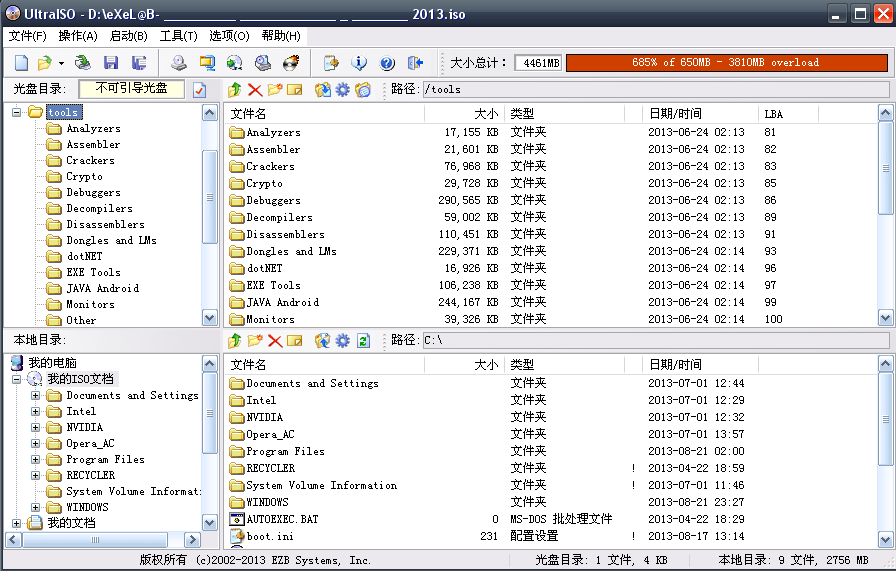896x571 pixels.
Task: Click the Burn CD/DVD image flame icon
Action: pyautogui.click(x=291, y=63)
